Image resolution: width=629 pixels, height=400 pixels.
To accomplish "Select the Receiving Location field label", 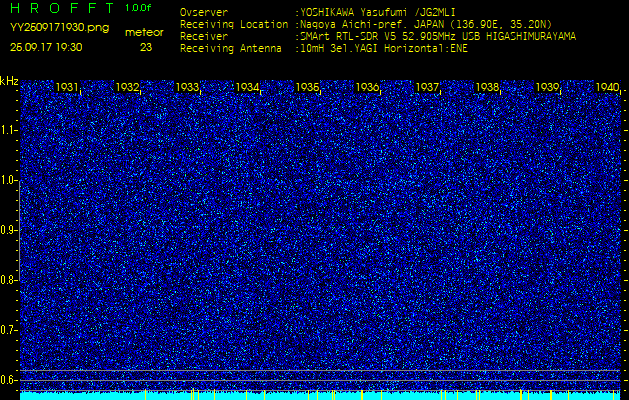I will pyautogui.click(x=234, y=24).
